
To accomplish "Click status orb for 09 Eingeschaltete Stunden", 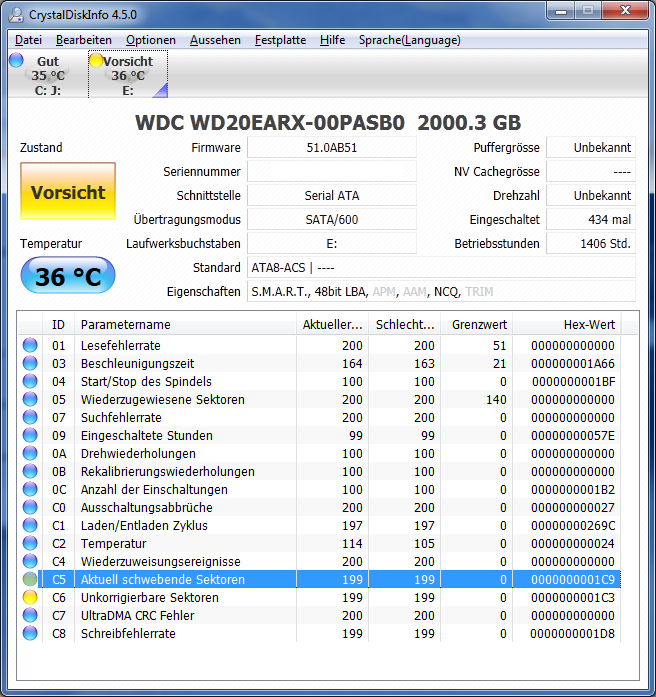I will (30, 435).
